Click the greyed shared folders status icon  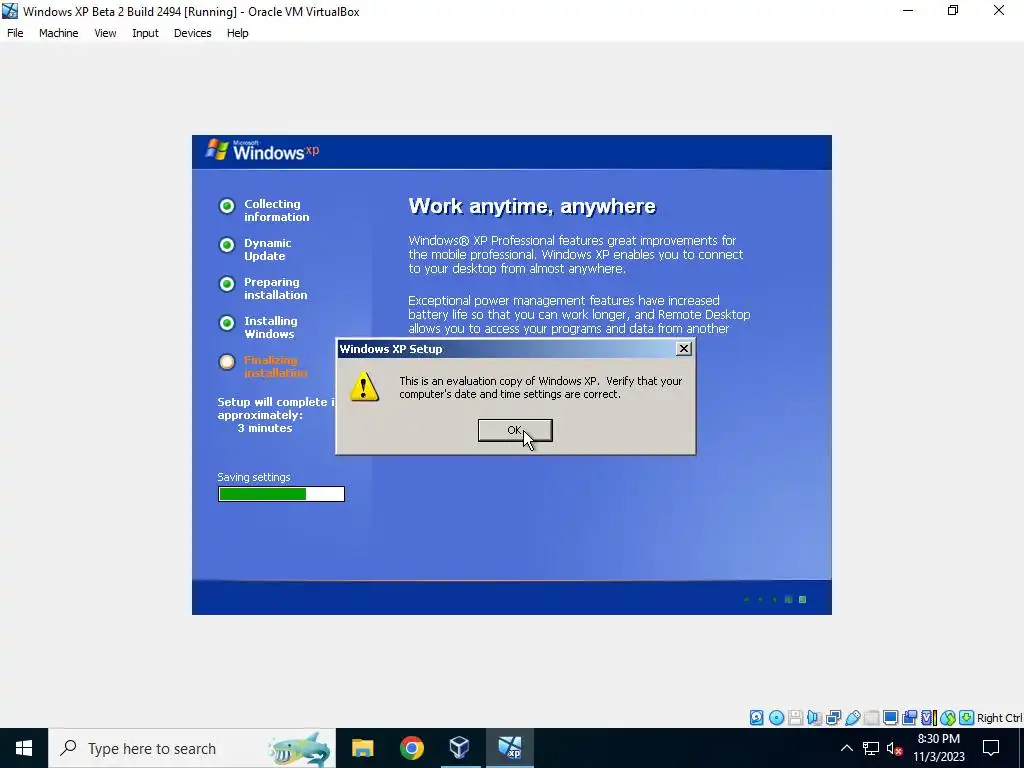(x=871, y=718)
